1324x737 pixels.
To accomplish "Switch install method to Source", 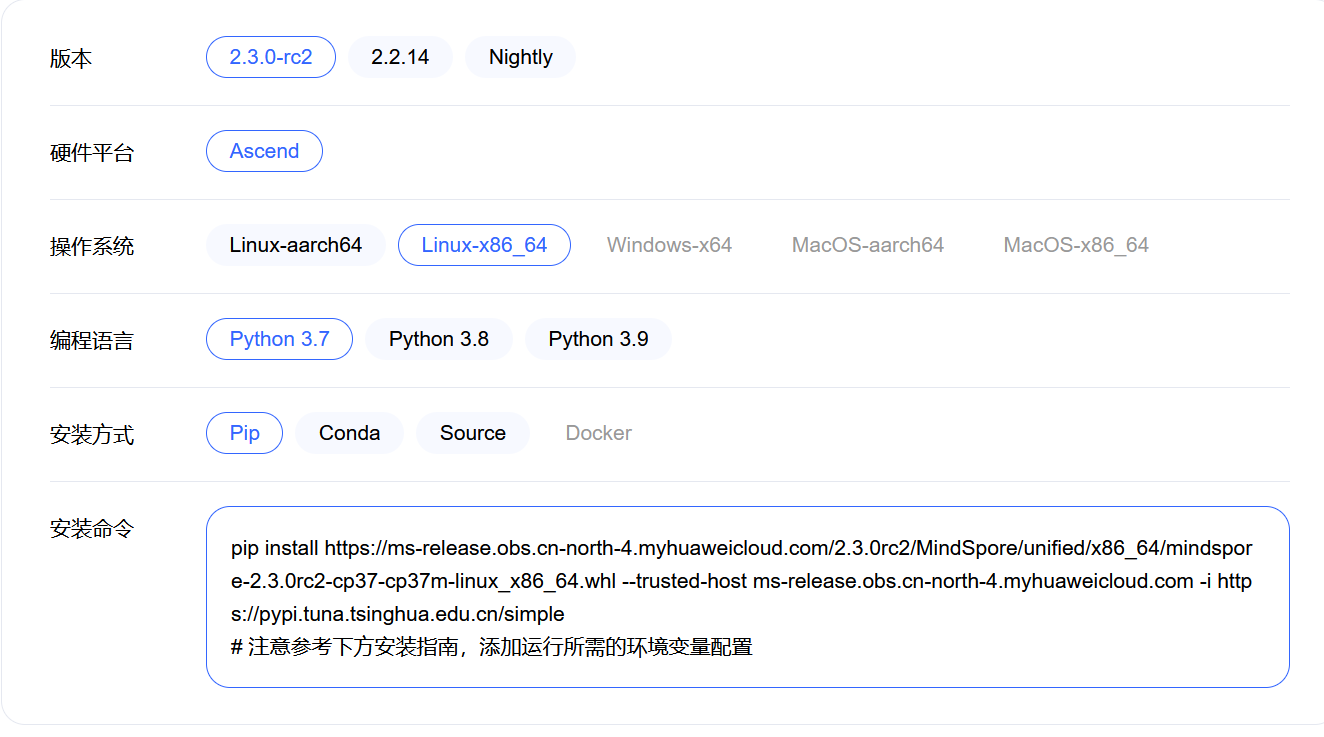I will tap(472, 433).
